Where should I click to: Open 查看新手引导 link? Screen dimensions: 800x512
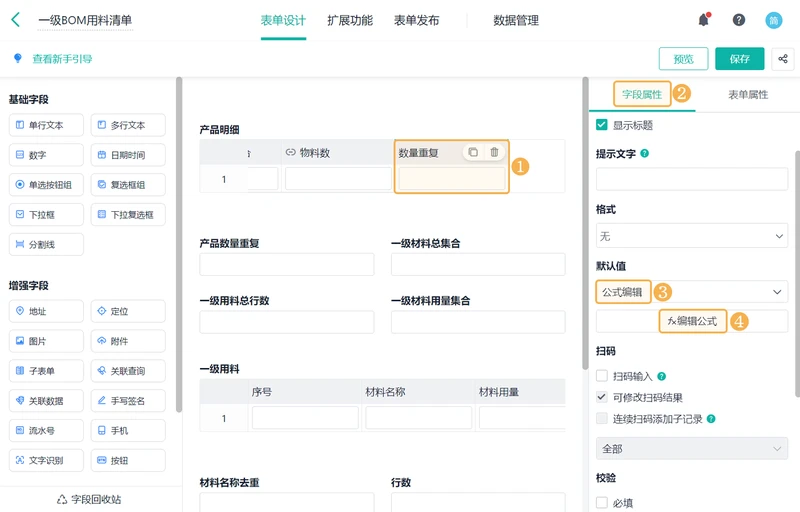click(x=62, y=59)
